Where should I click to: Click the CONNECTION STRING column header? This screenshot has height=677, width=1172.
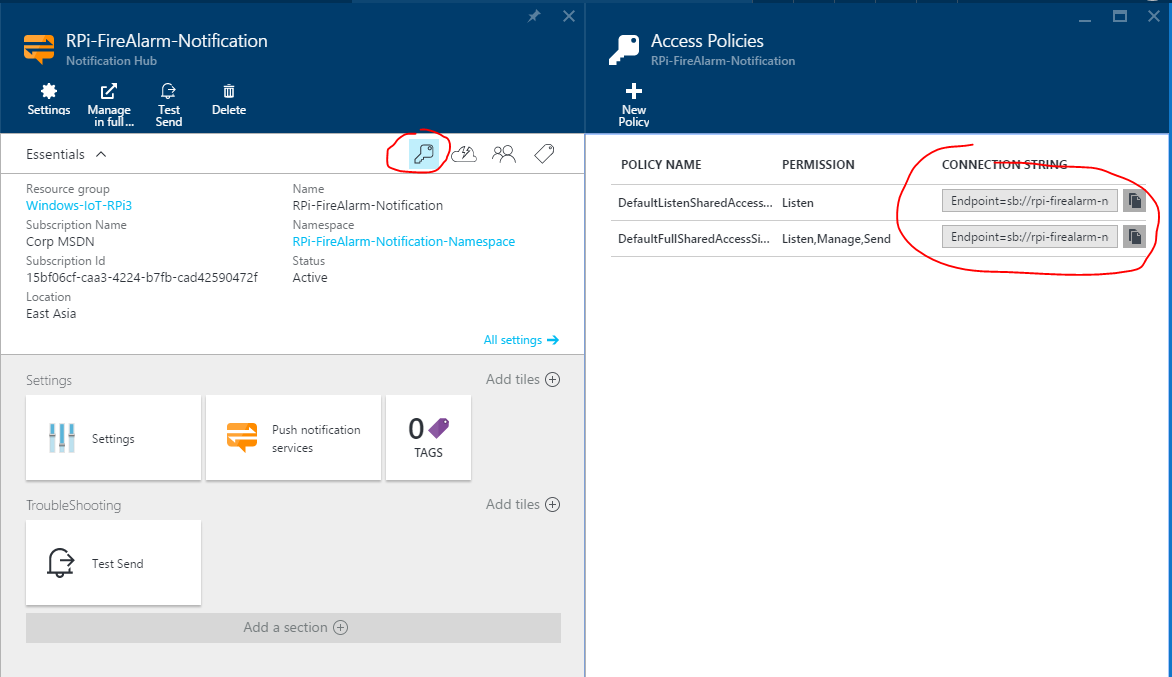click(1004, 164)
